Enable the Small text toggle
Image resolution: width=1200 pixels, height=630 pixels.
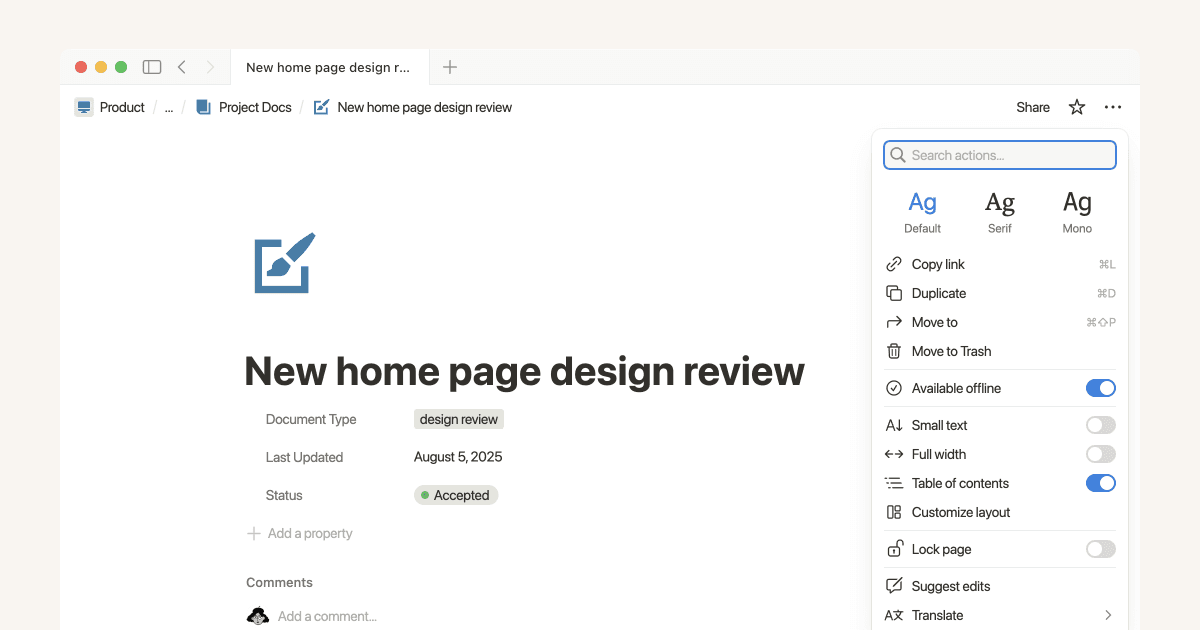coord(1100,425)
